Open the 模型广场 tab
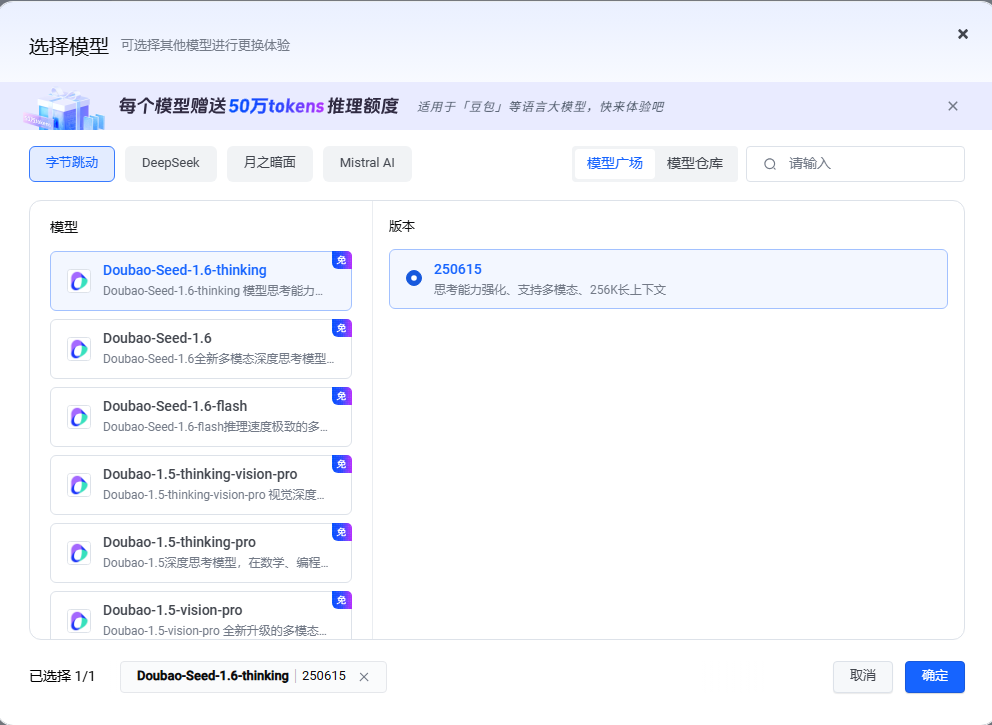Screen dimensions: 992x725 point(614,164)
